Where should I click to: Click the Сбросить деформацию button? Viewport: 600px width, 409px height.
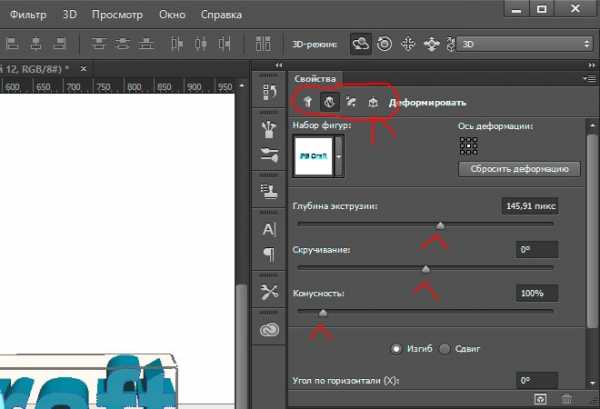tap(518, 169)
